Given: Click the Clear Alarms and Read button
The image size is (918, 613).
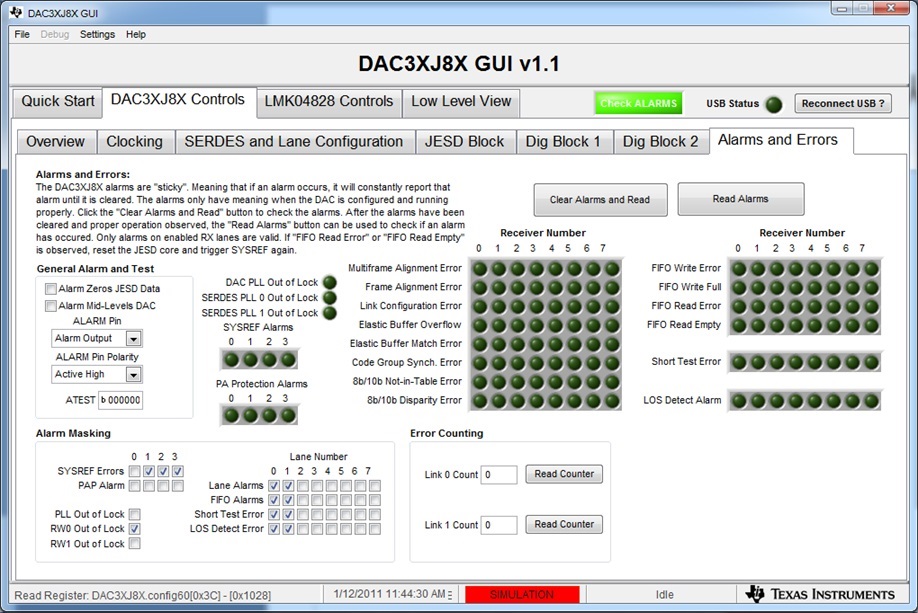Looking at the screenshot, I should [600, 200].
